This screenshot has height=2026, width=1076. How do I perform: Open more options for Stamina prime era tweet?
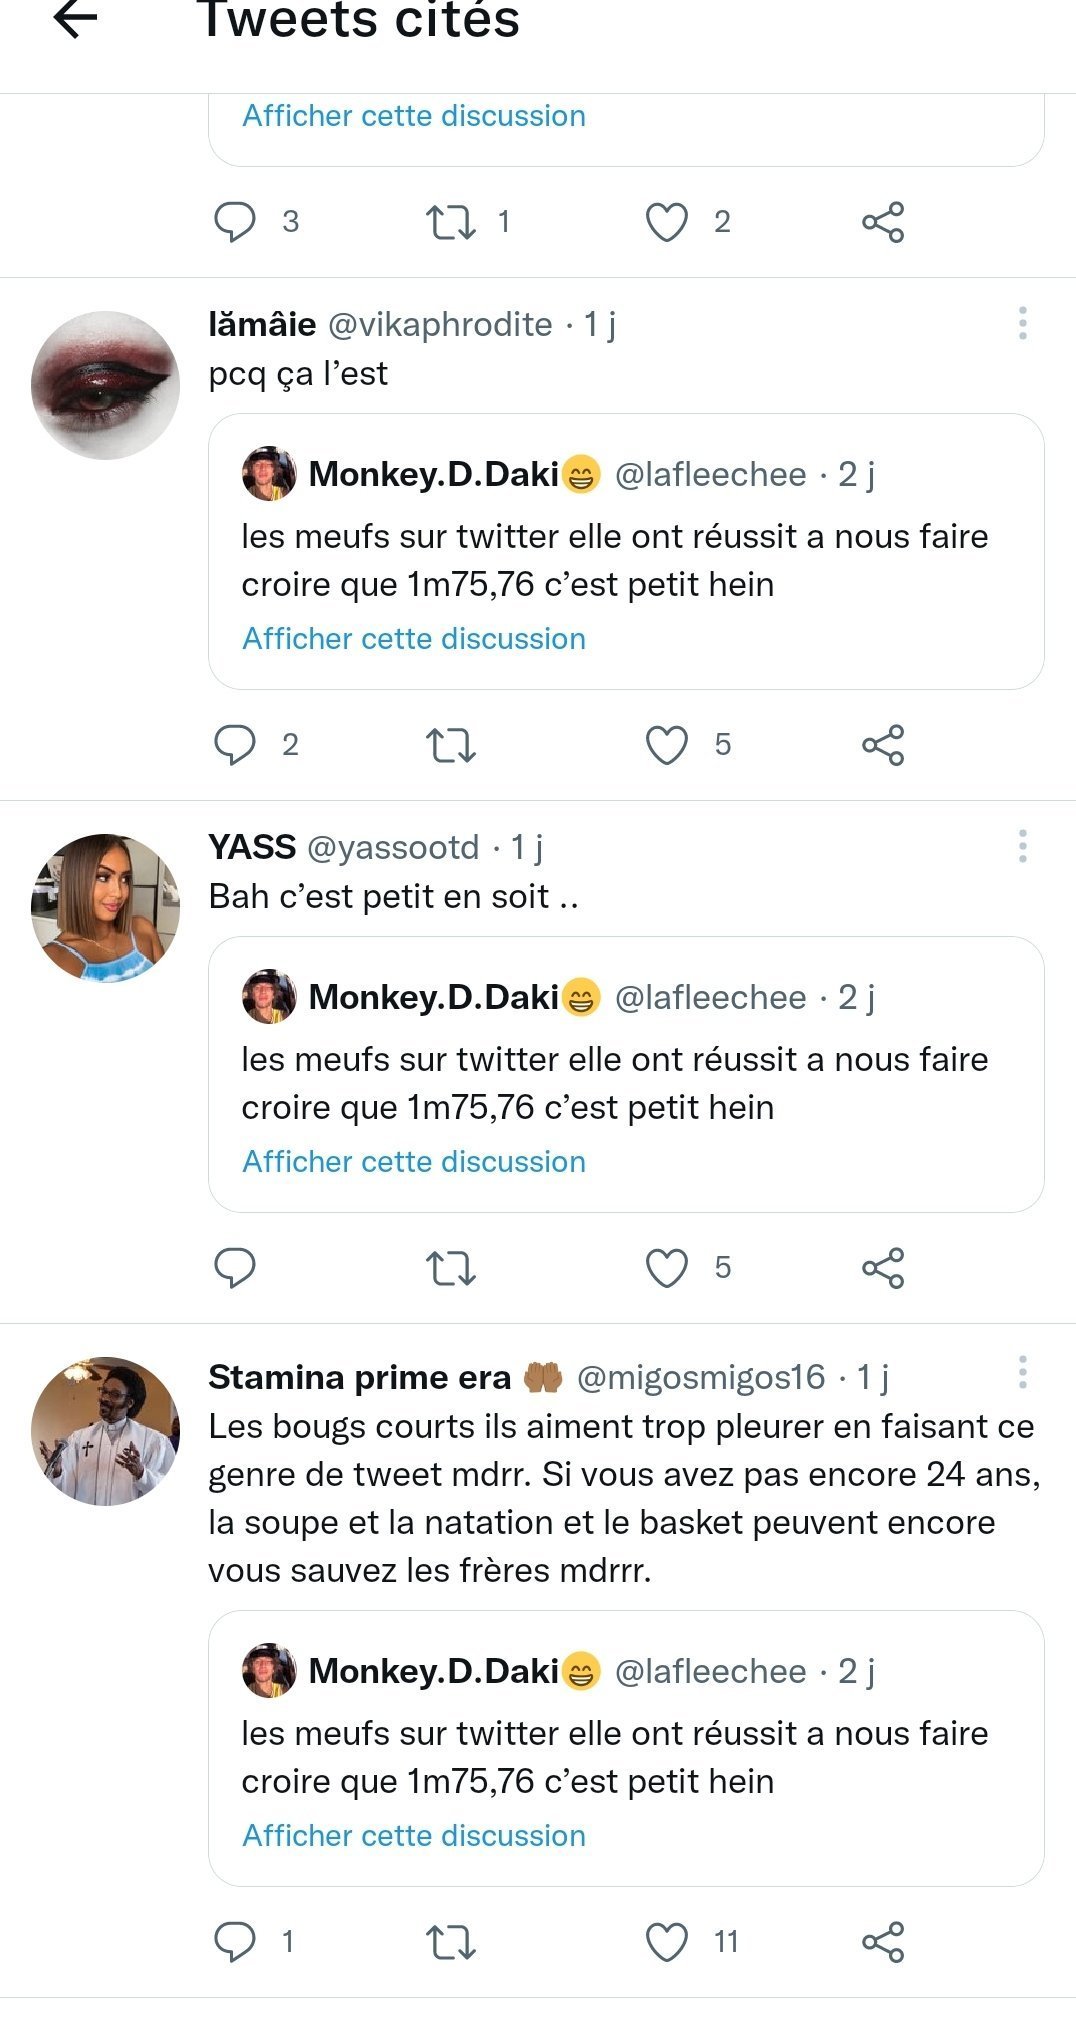1022,1372
